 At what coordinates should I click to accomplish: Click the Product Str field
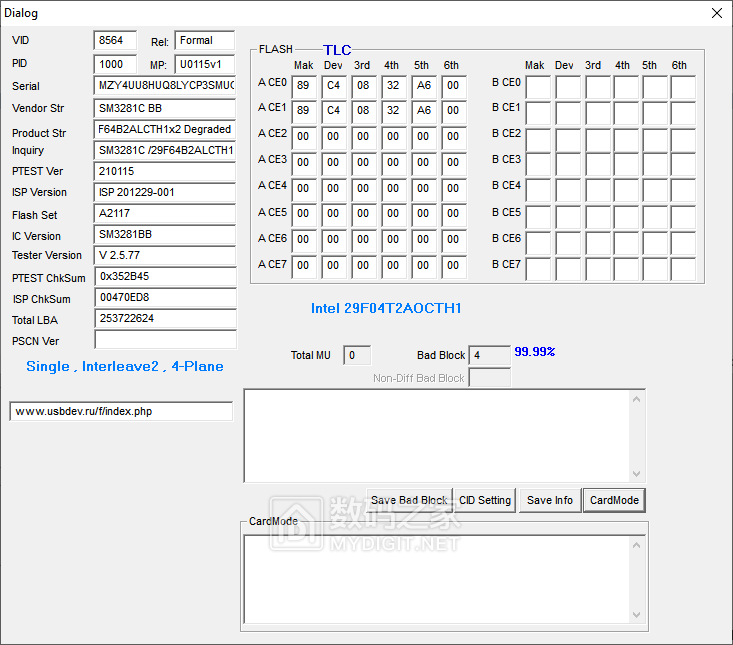[x=165, y=129]
